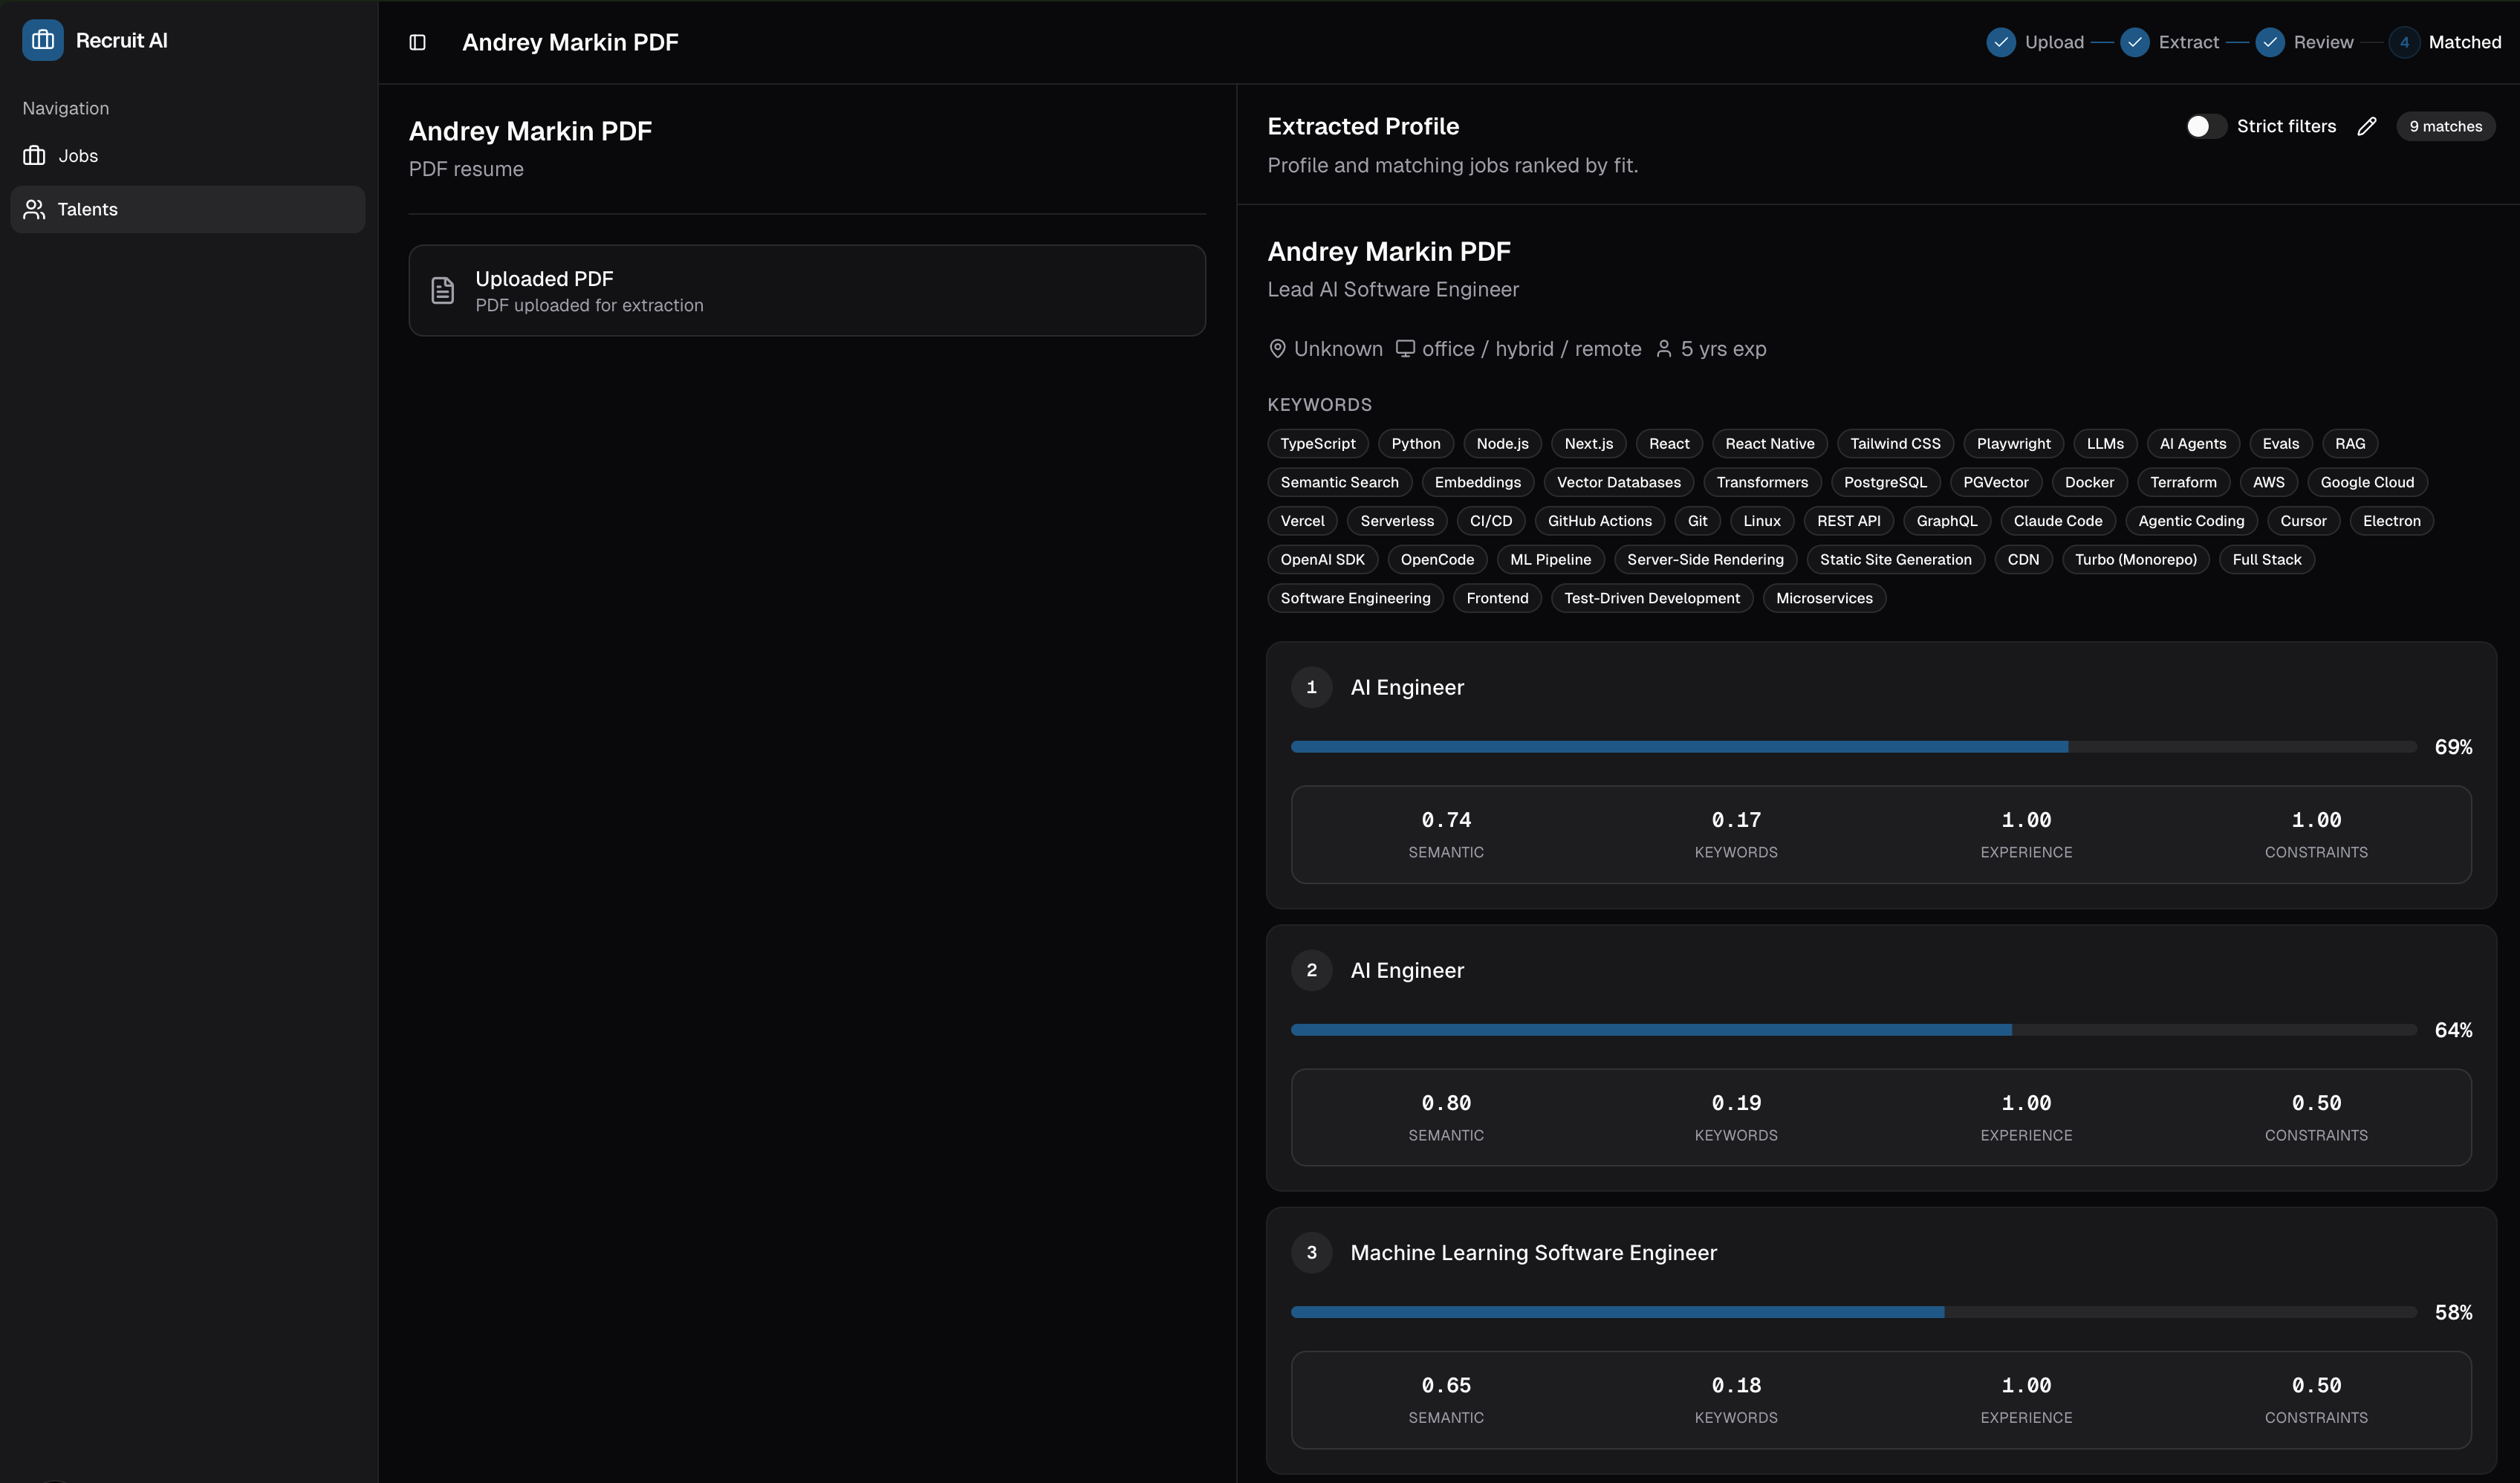Viewport: 2520px width, 1483px height.
Task: Select the Semantic Search keyword chip
Action: tap(1339, 482)
